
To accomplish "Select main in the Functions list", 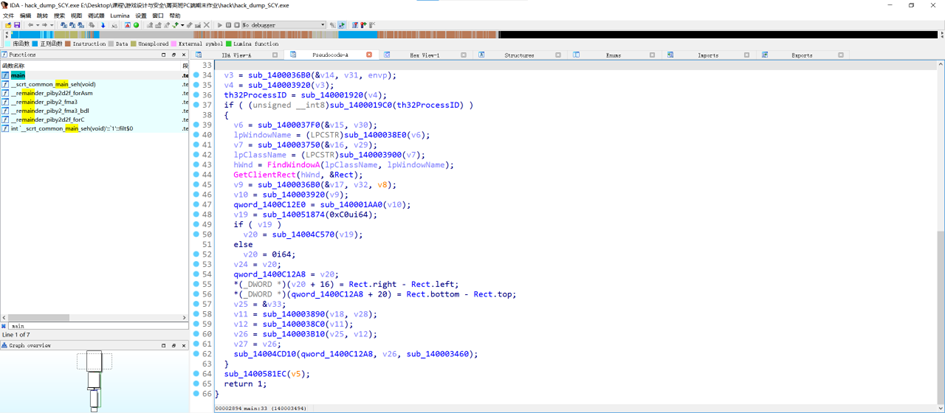I will [x=93, y=75].
